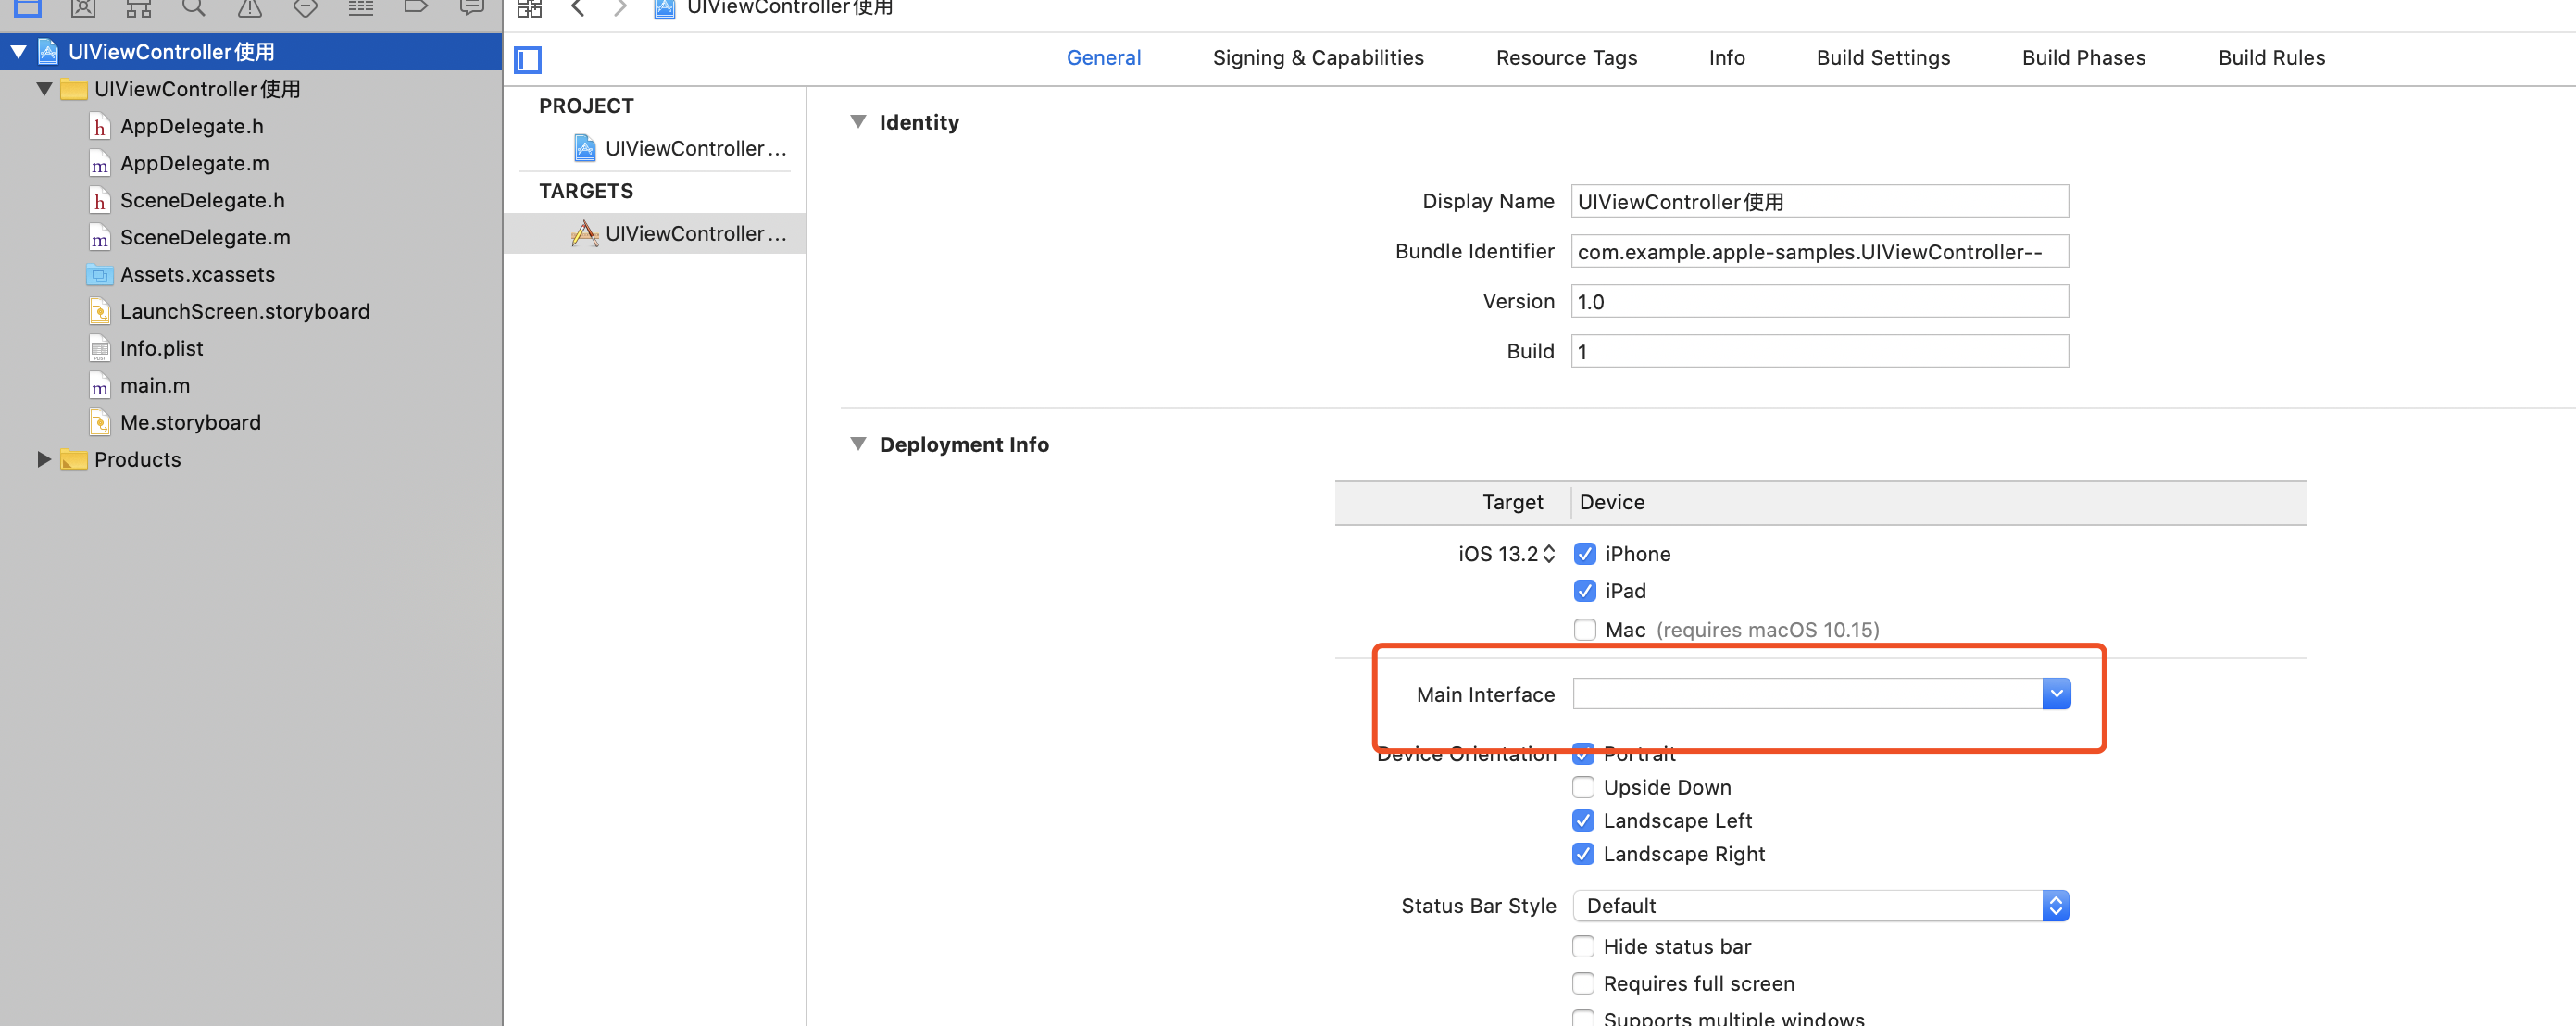Open the Build Phases tab
Screen dimensions: 2576x1026
tap(2083, 57)
